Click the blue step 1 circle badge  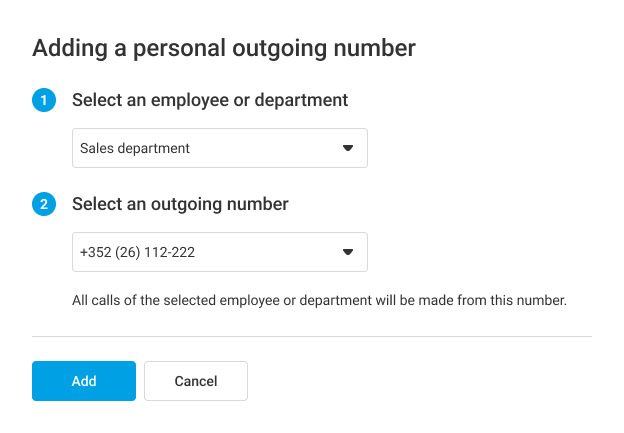pos(44,101)
